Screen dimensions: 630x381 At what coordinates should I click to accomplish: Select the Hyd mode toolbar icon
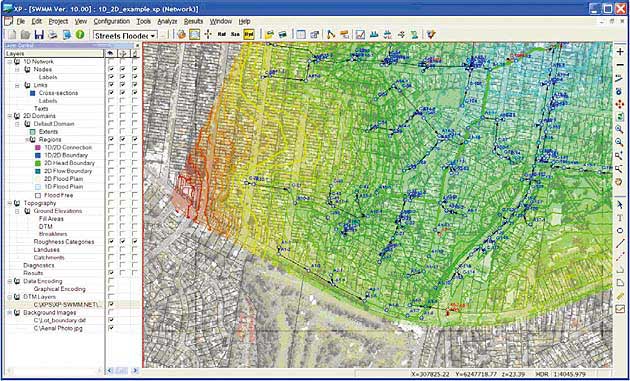[249, 35]
